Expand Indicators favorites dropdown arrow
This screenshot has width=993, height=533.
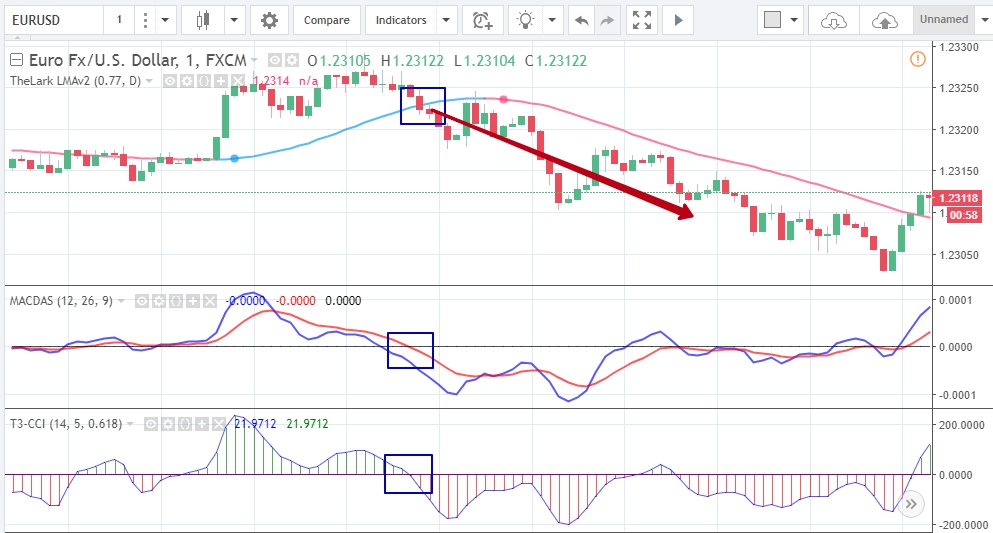(446, 20)
